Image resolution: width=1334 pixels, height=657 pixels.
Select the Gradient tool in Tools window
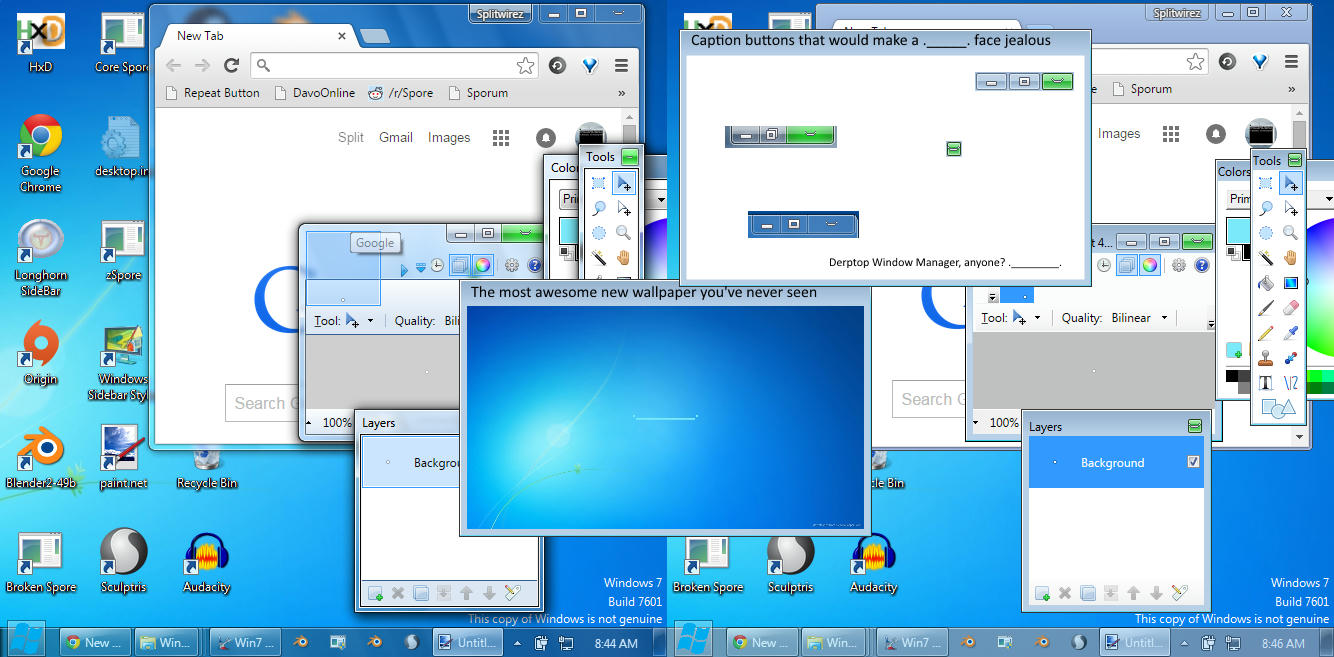point(1291,283)
